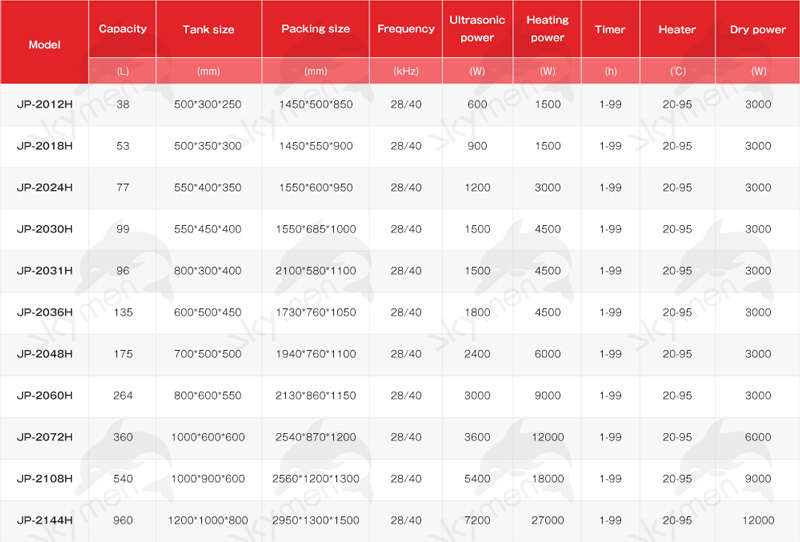
Task: Select the JP-2031H model cell
Action: point(44,270)
